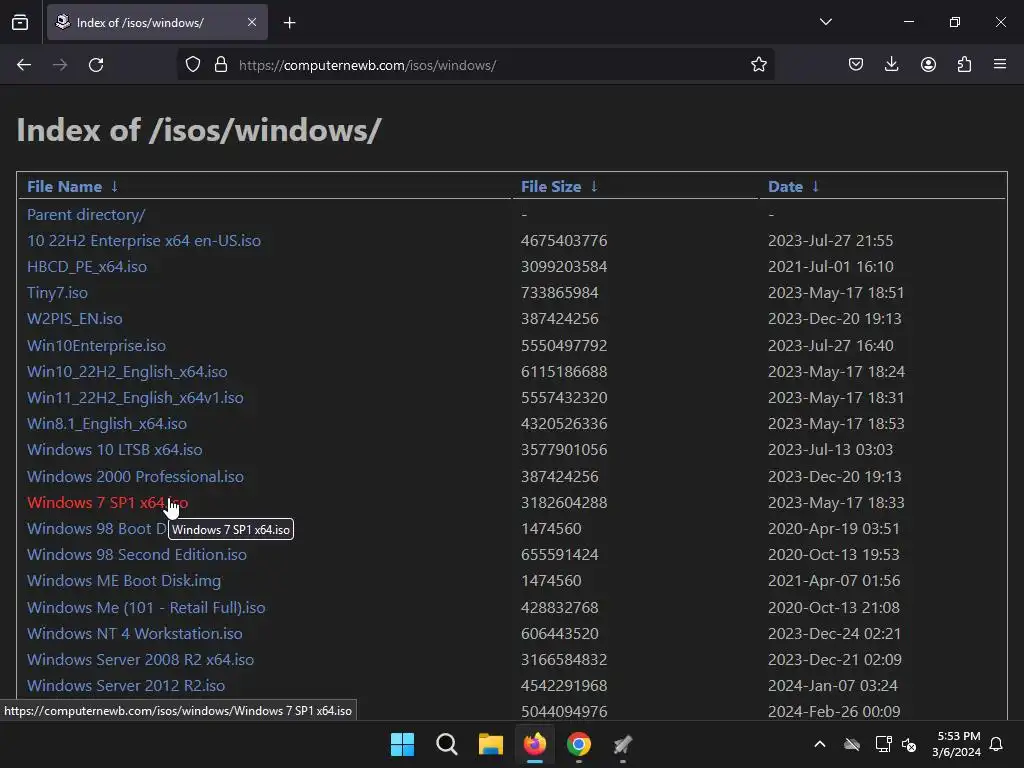Download Win10_22H2_English_x64.iso
The image size is (1024, 768).
tap(127, 372)
